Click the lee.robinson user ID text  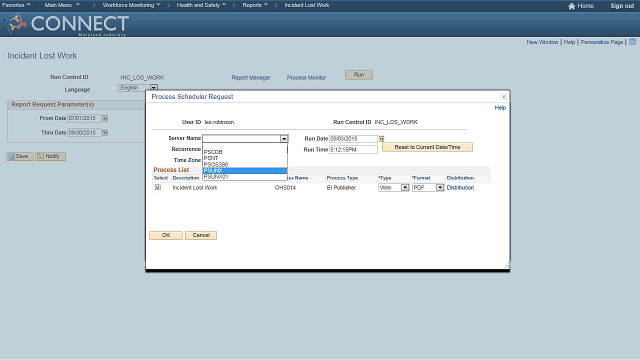[219, 122]
